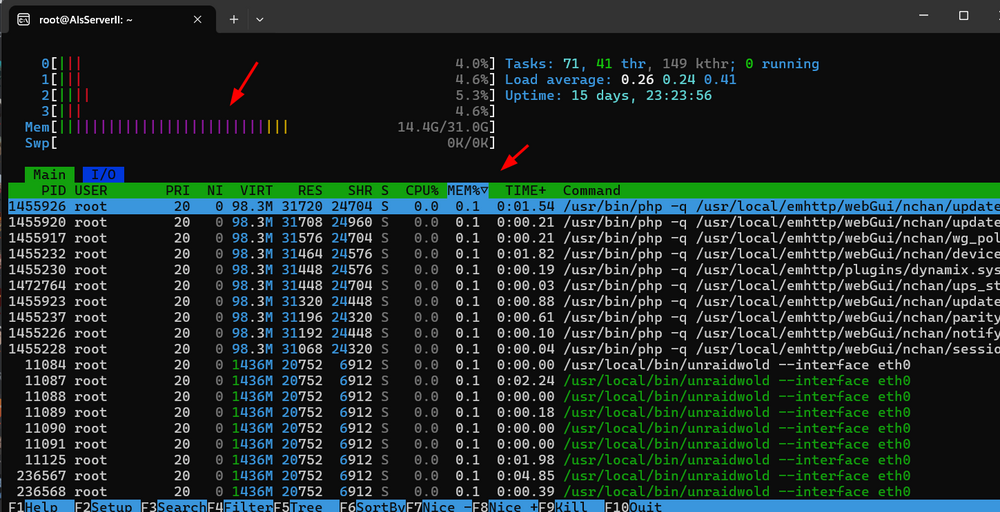The height and width of the screenshot is (512, 1000).
Task: Select the process row with PID 11087
Action: coord(504,381)
